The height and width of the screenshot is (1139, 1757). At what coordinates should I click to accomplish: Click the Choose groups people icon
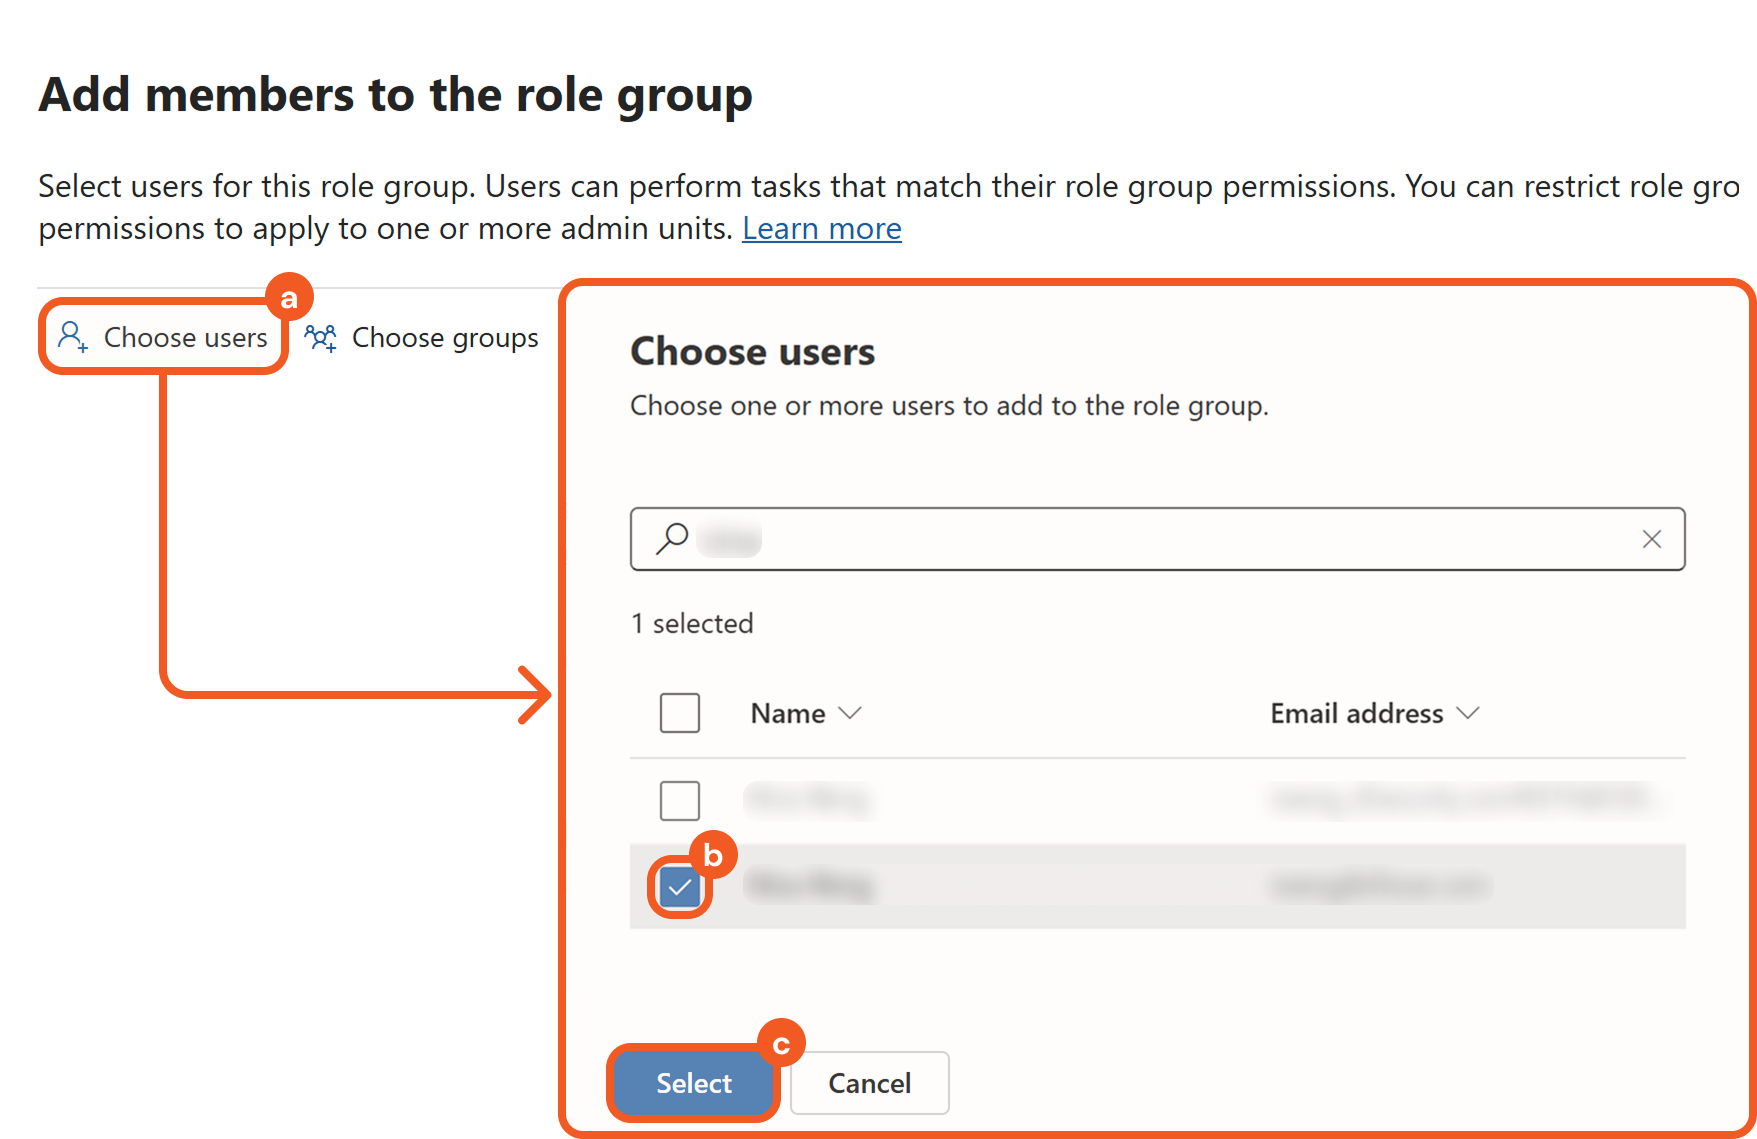pyautogui.click(x=321, y=338)
